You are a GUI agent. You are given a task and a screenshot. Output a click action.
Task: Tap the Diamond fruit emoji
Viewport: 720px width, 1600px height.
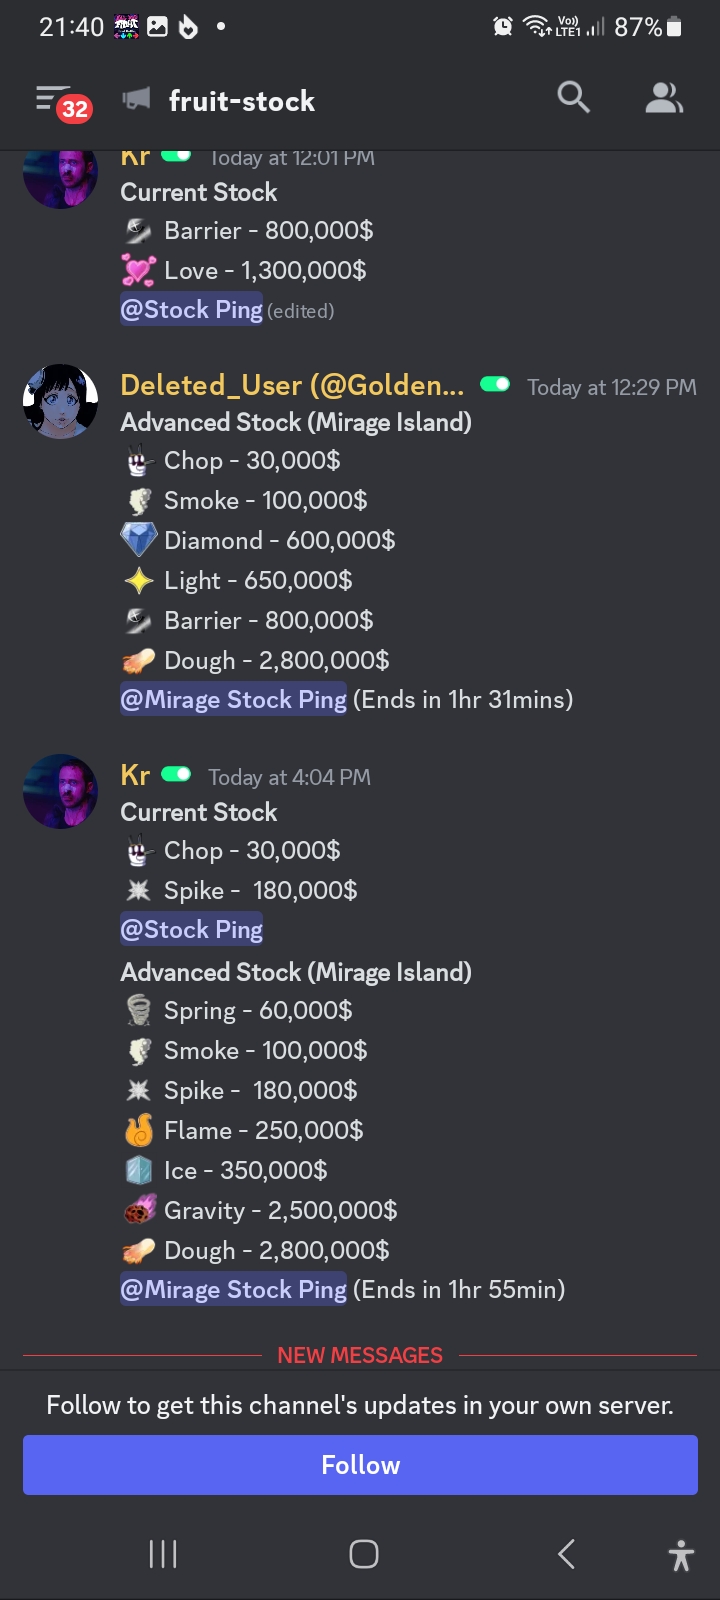click(139, 540)
